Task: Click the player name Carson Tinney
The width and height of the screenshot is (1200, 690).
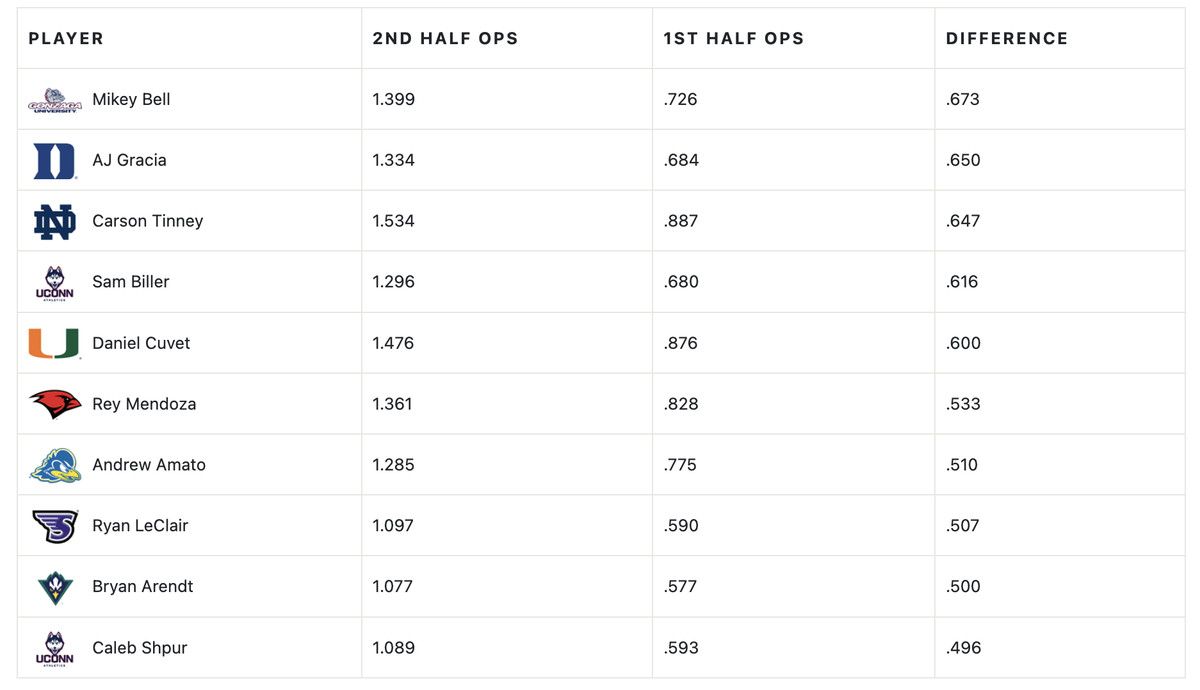Action: 148,222
